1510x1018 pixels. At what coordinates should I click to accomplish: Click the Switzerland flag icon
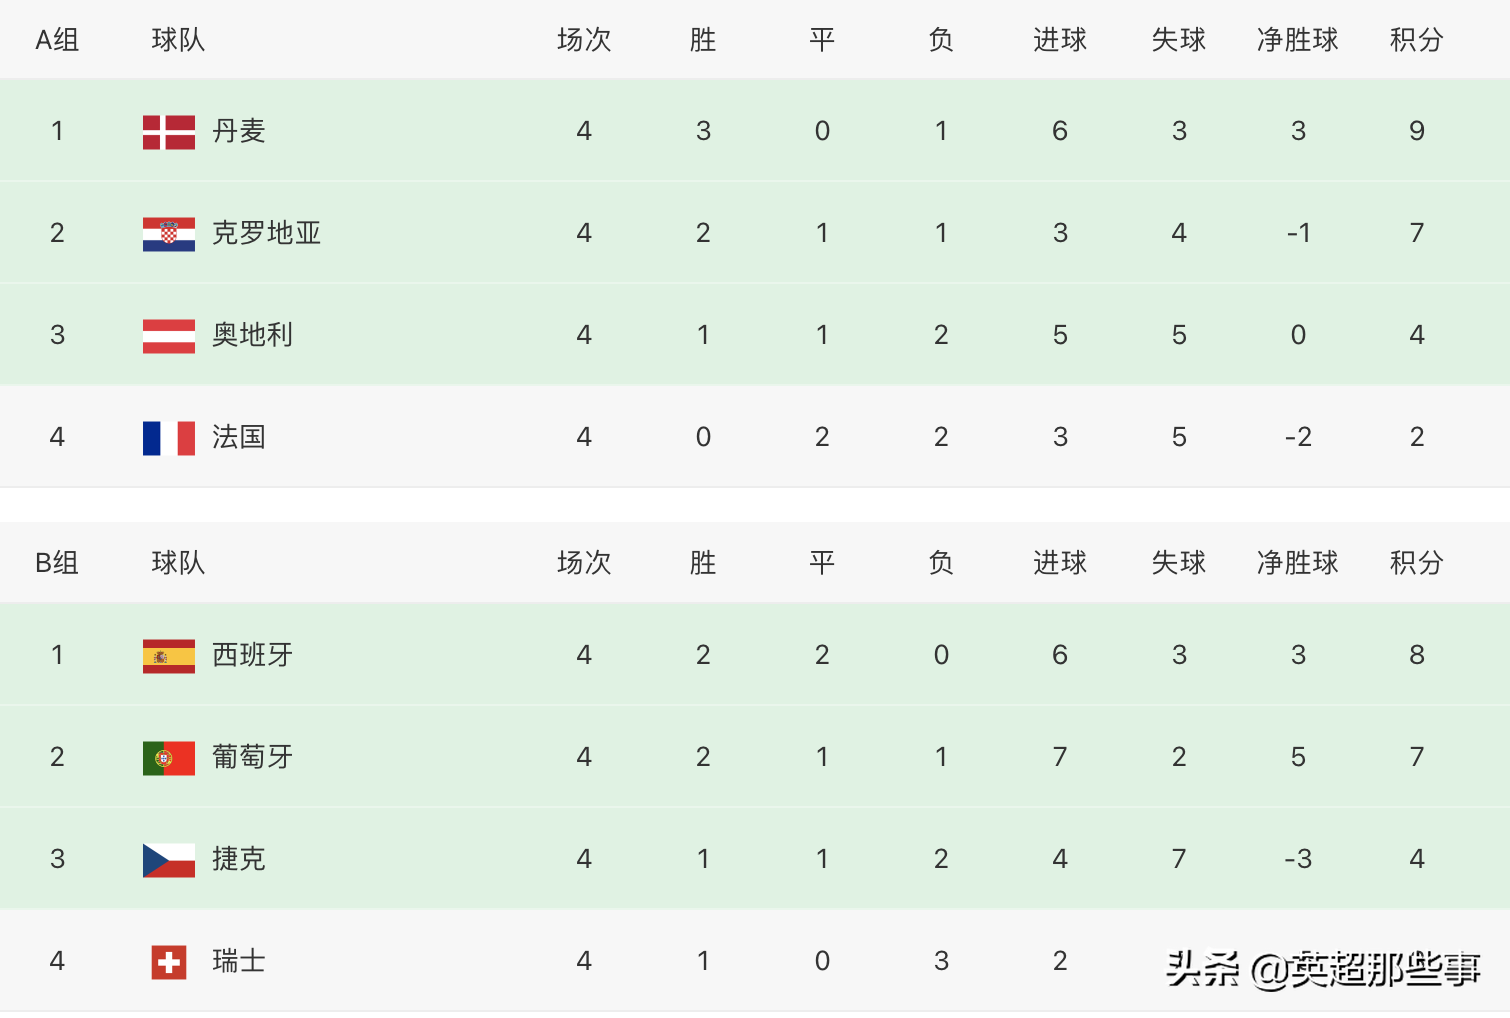click(168, 962)
